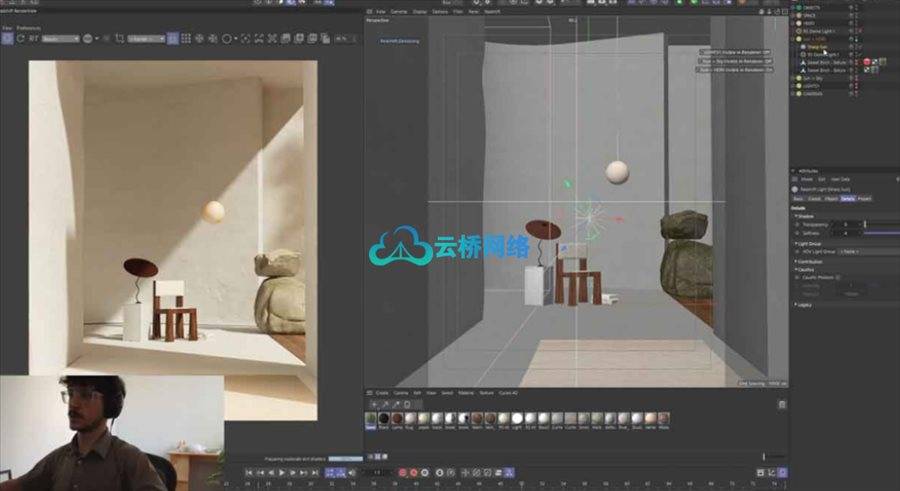Click the red record keyframe button

click(403, 471)
